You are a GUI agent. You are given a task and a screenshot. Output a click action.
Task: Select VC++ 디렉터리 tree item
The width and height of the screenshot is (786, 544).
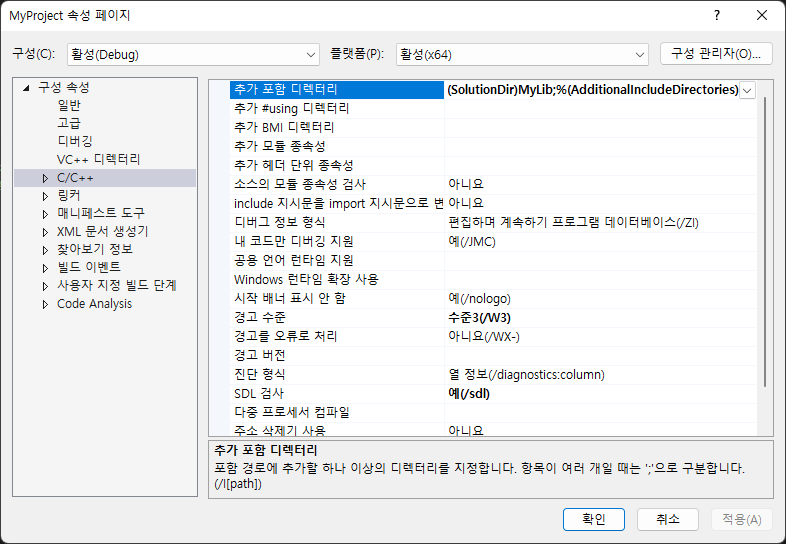pos(98,159)
